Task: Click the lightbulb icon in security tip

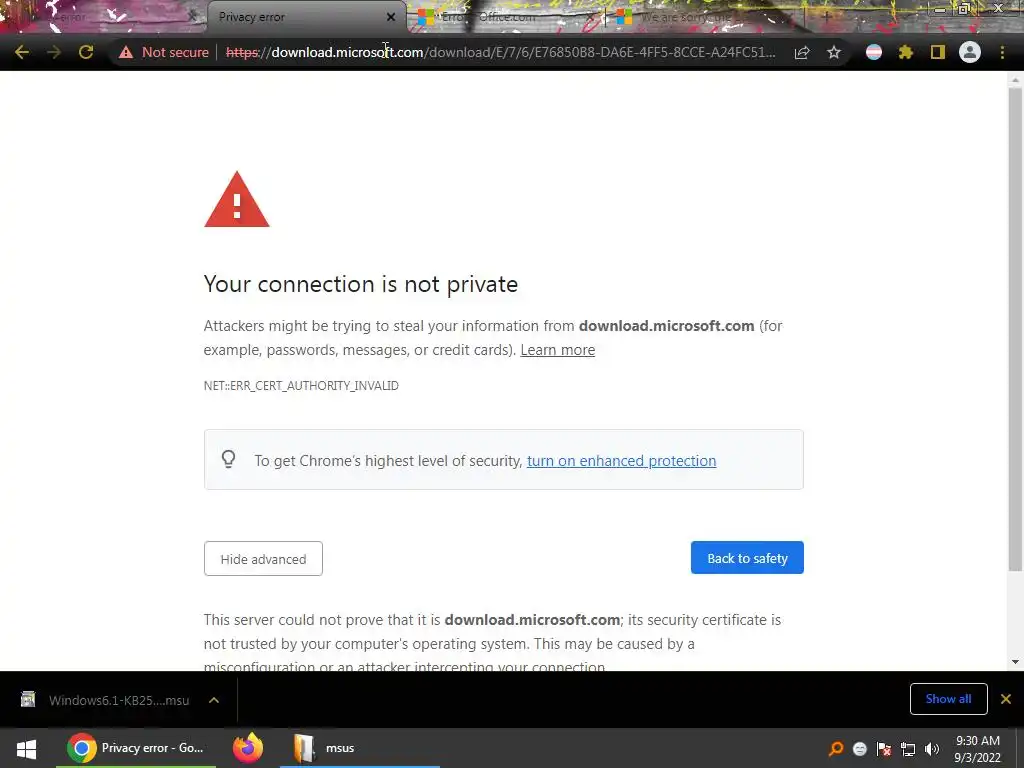Action: [229, 459]
